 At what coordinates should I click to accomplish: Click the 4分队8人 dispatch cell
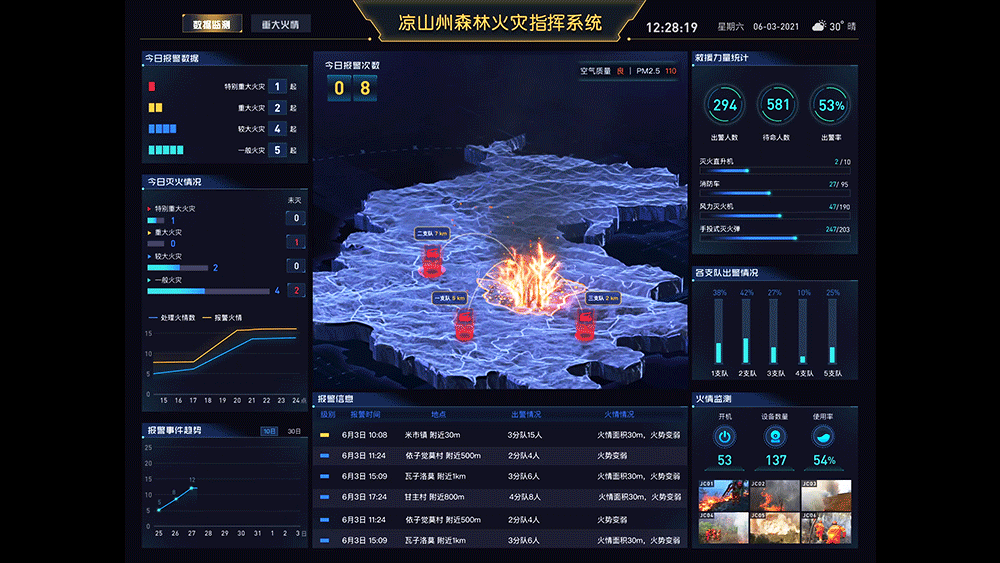524,497
